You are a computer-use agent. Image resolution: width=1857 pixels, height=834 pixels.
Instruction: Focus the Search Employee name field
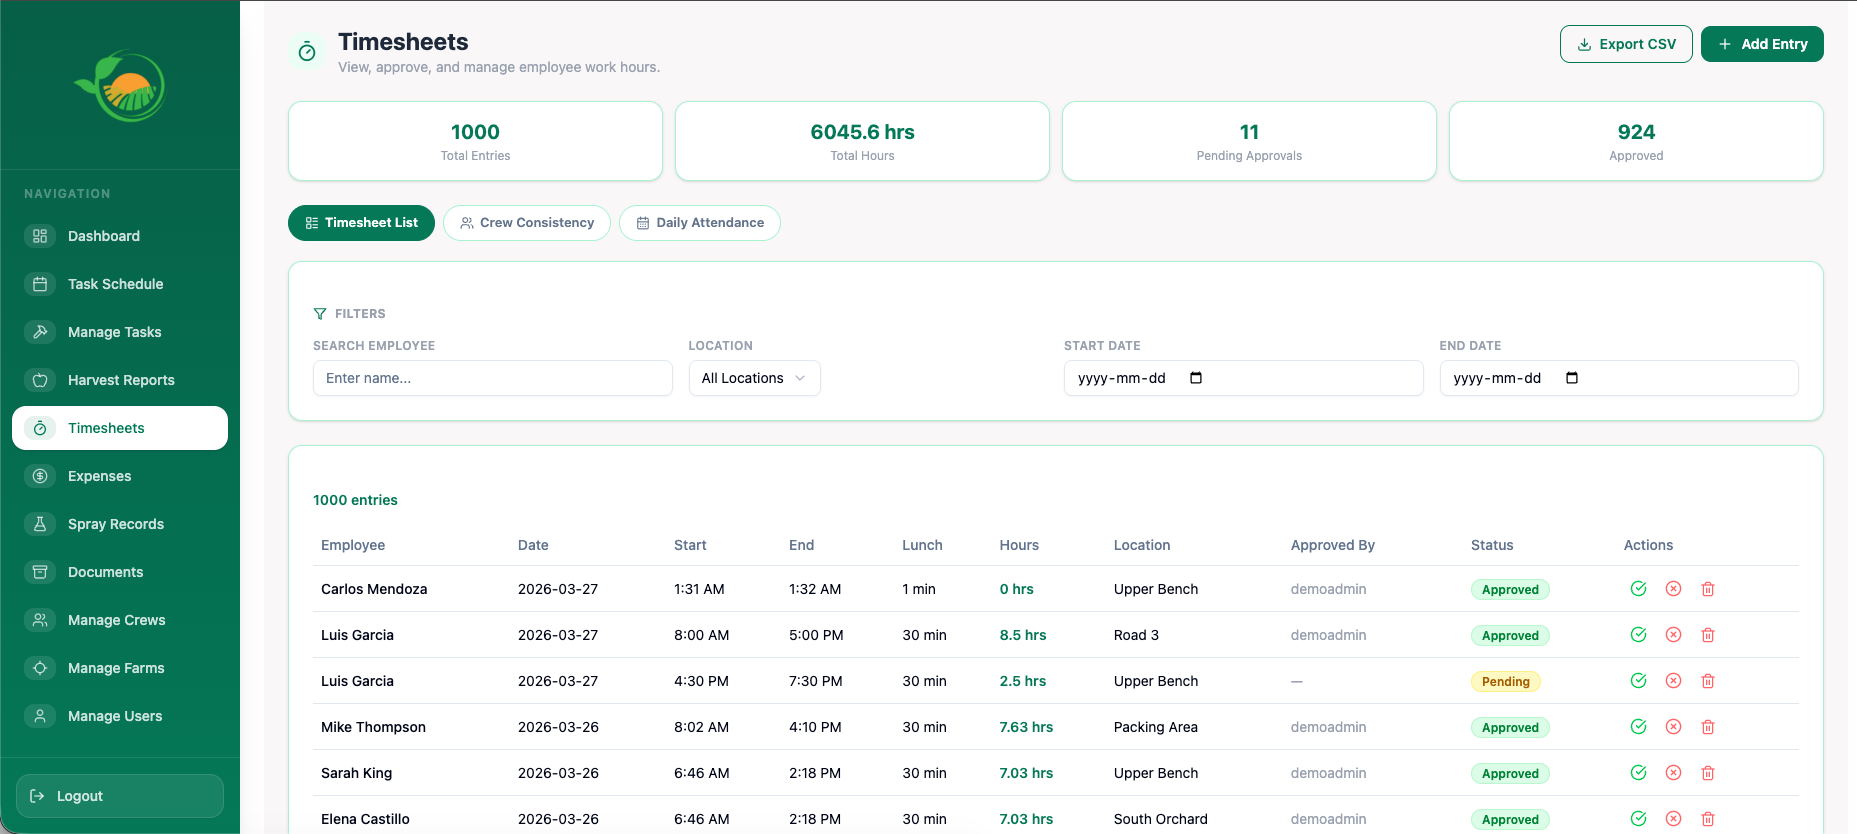(493, 378)
